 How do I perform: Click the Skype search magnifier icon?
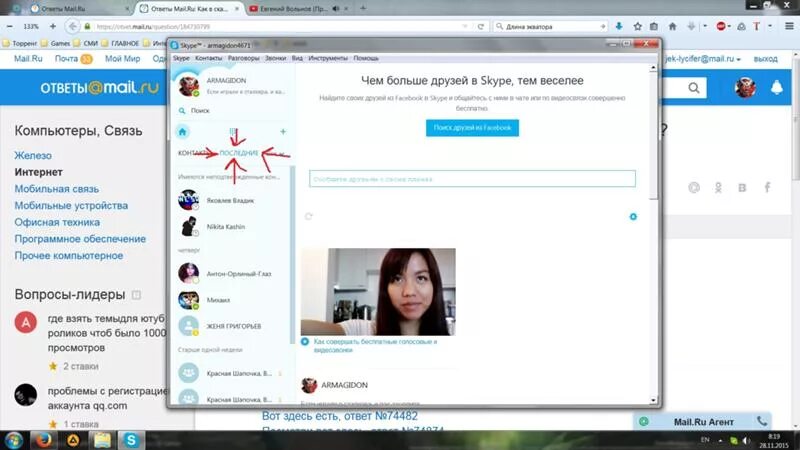pyautogui.click(x=182, y=110)
